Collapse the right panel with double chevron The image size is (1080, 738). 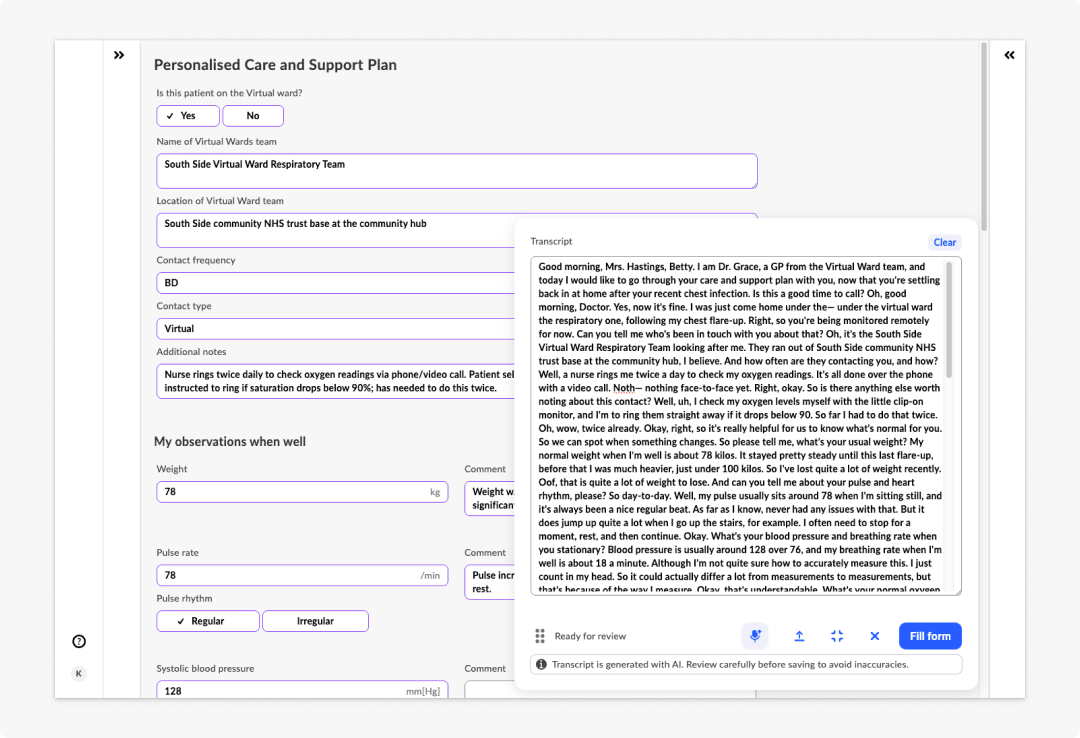click(1009, 55)
